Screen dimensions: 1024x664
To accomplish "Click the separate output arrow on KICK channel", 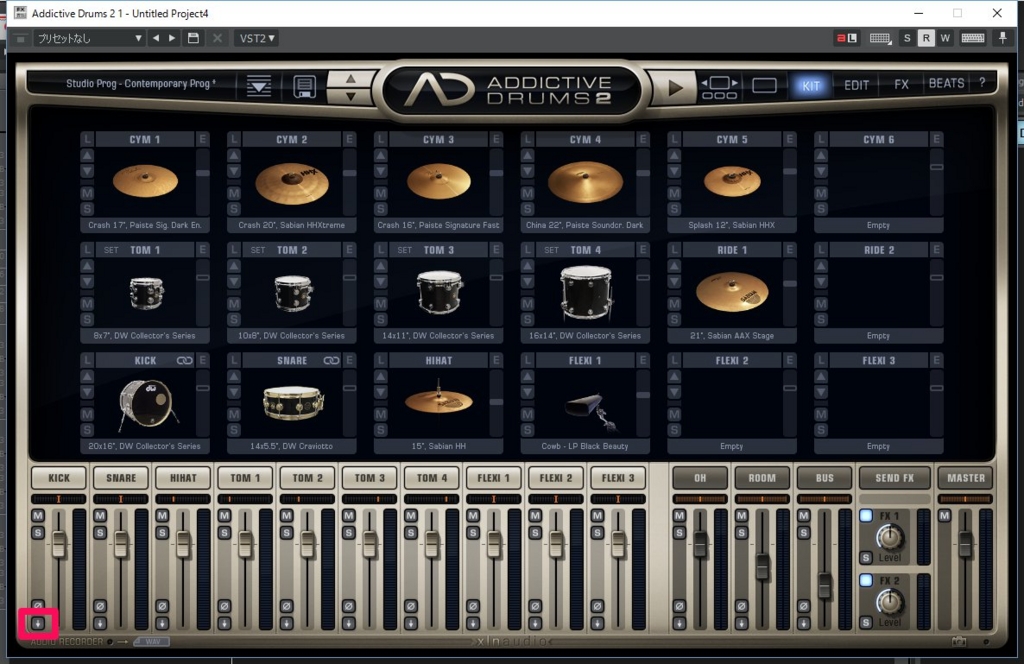I will [x=38, y=623].
